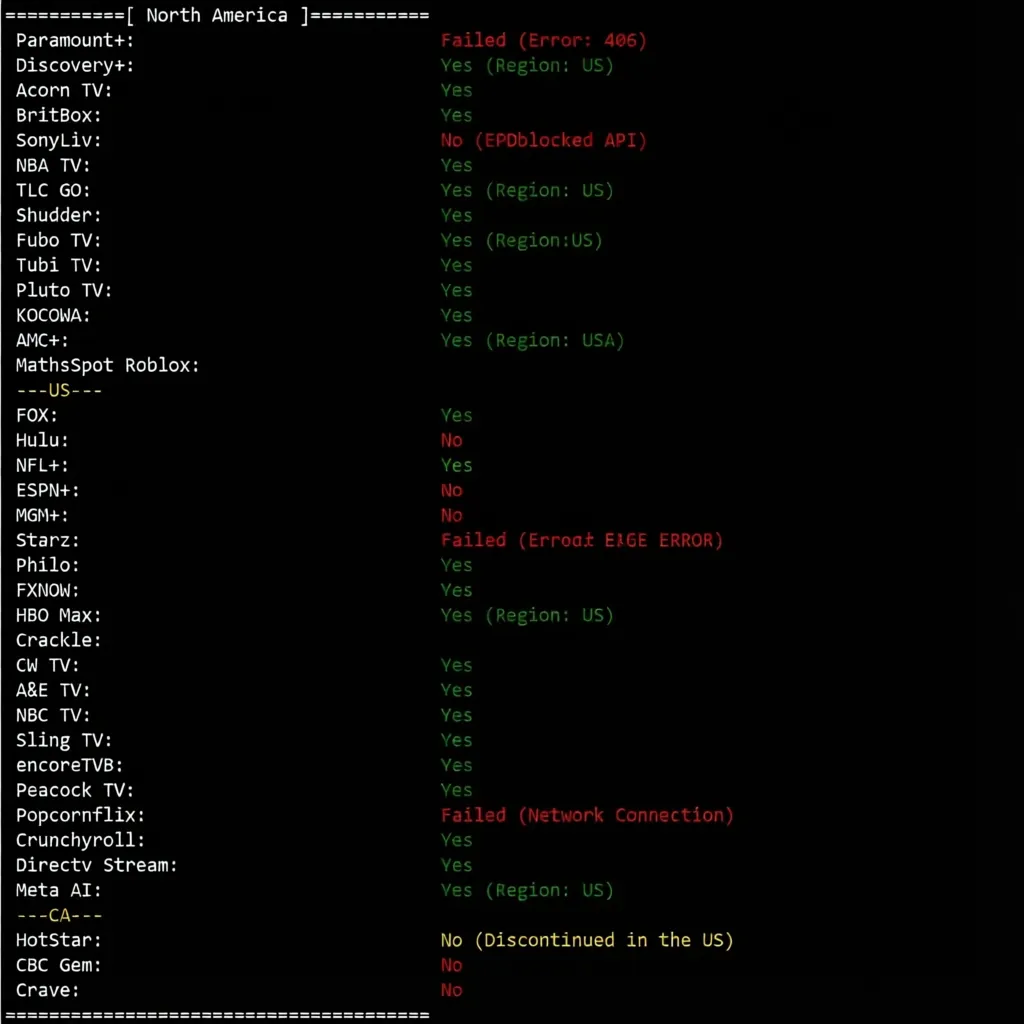Click the 'Fubo TV:' label
Screen dimensions: 1024x1024
coord(58,240)
